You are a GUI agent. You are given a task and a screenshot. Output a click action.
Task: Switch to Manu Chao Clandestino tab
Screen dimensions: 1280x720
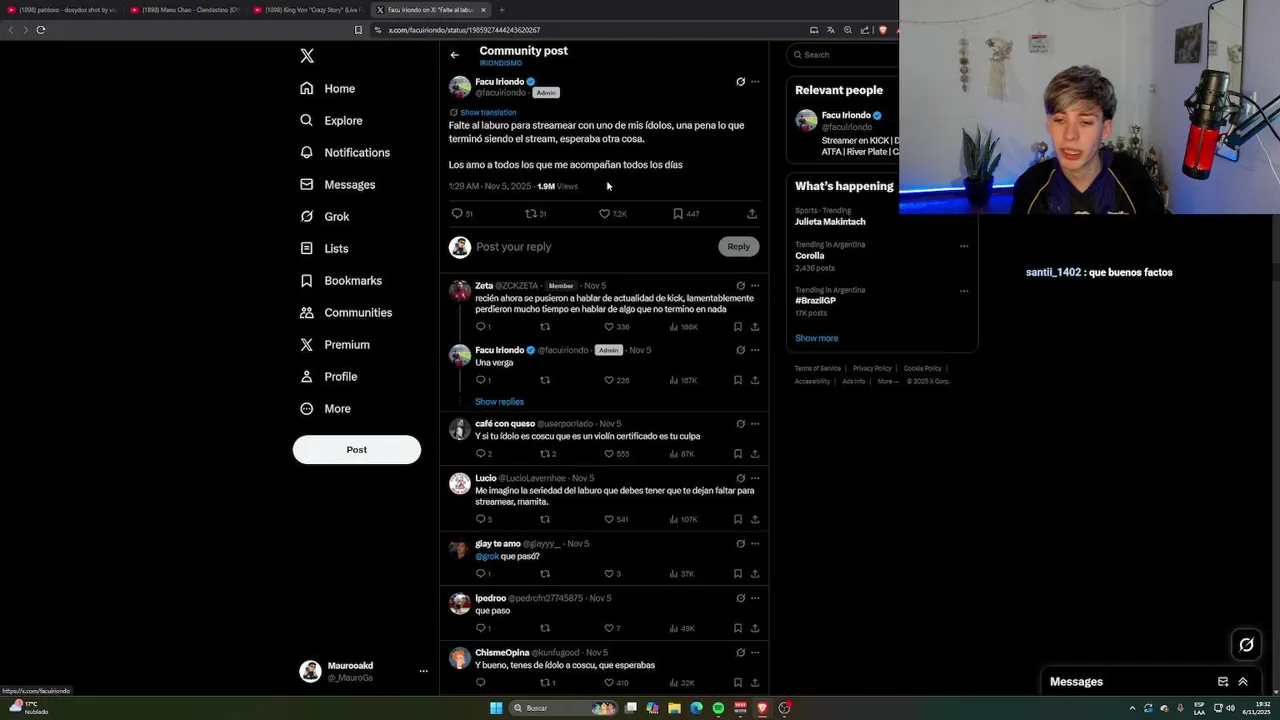[184, 10]
